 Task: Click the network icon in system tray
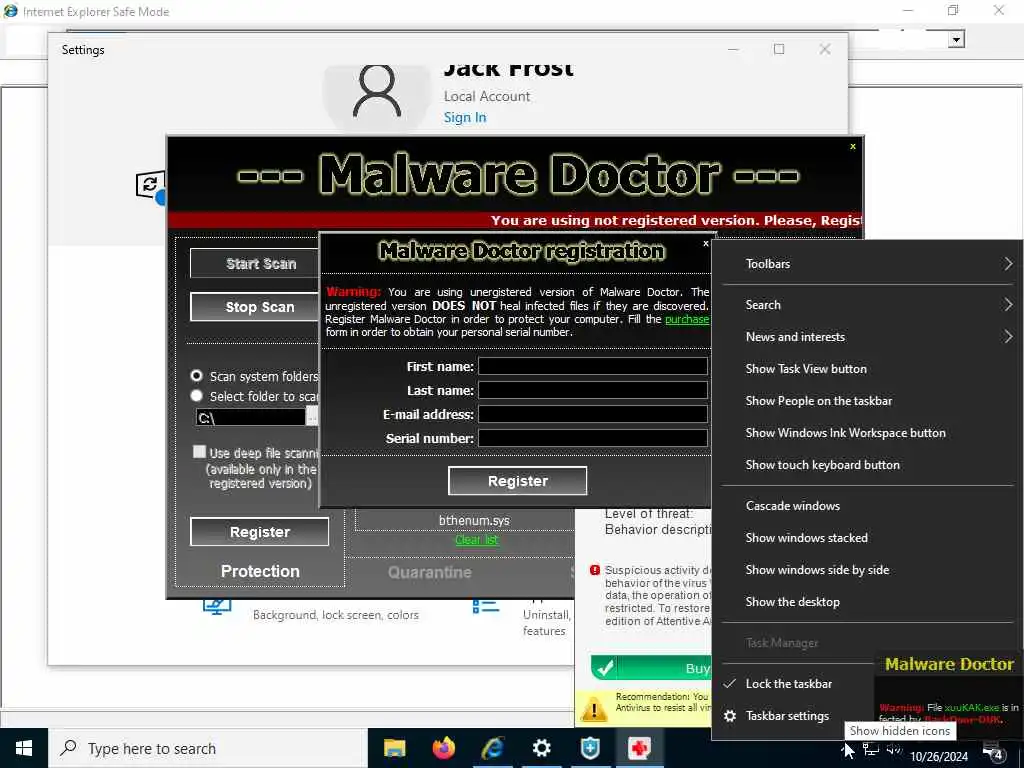click(x=871, y=750)
